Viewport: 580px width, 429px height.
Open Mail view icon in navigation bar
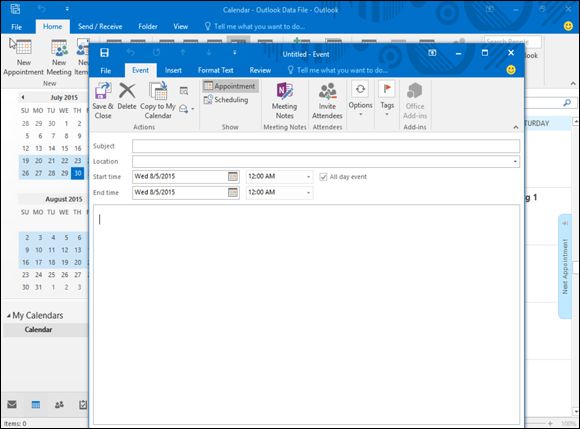point(12,404)
